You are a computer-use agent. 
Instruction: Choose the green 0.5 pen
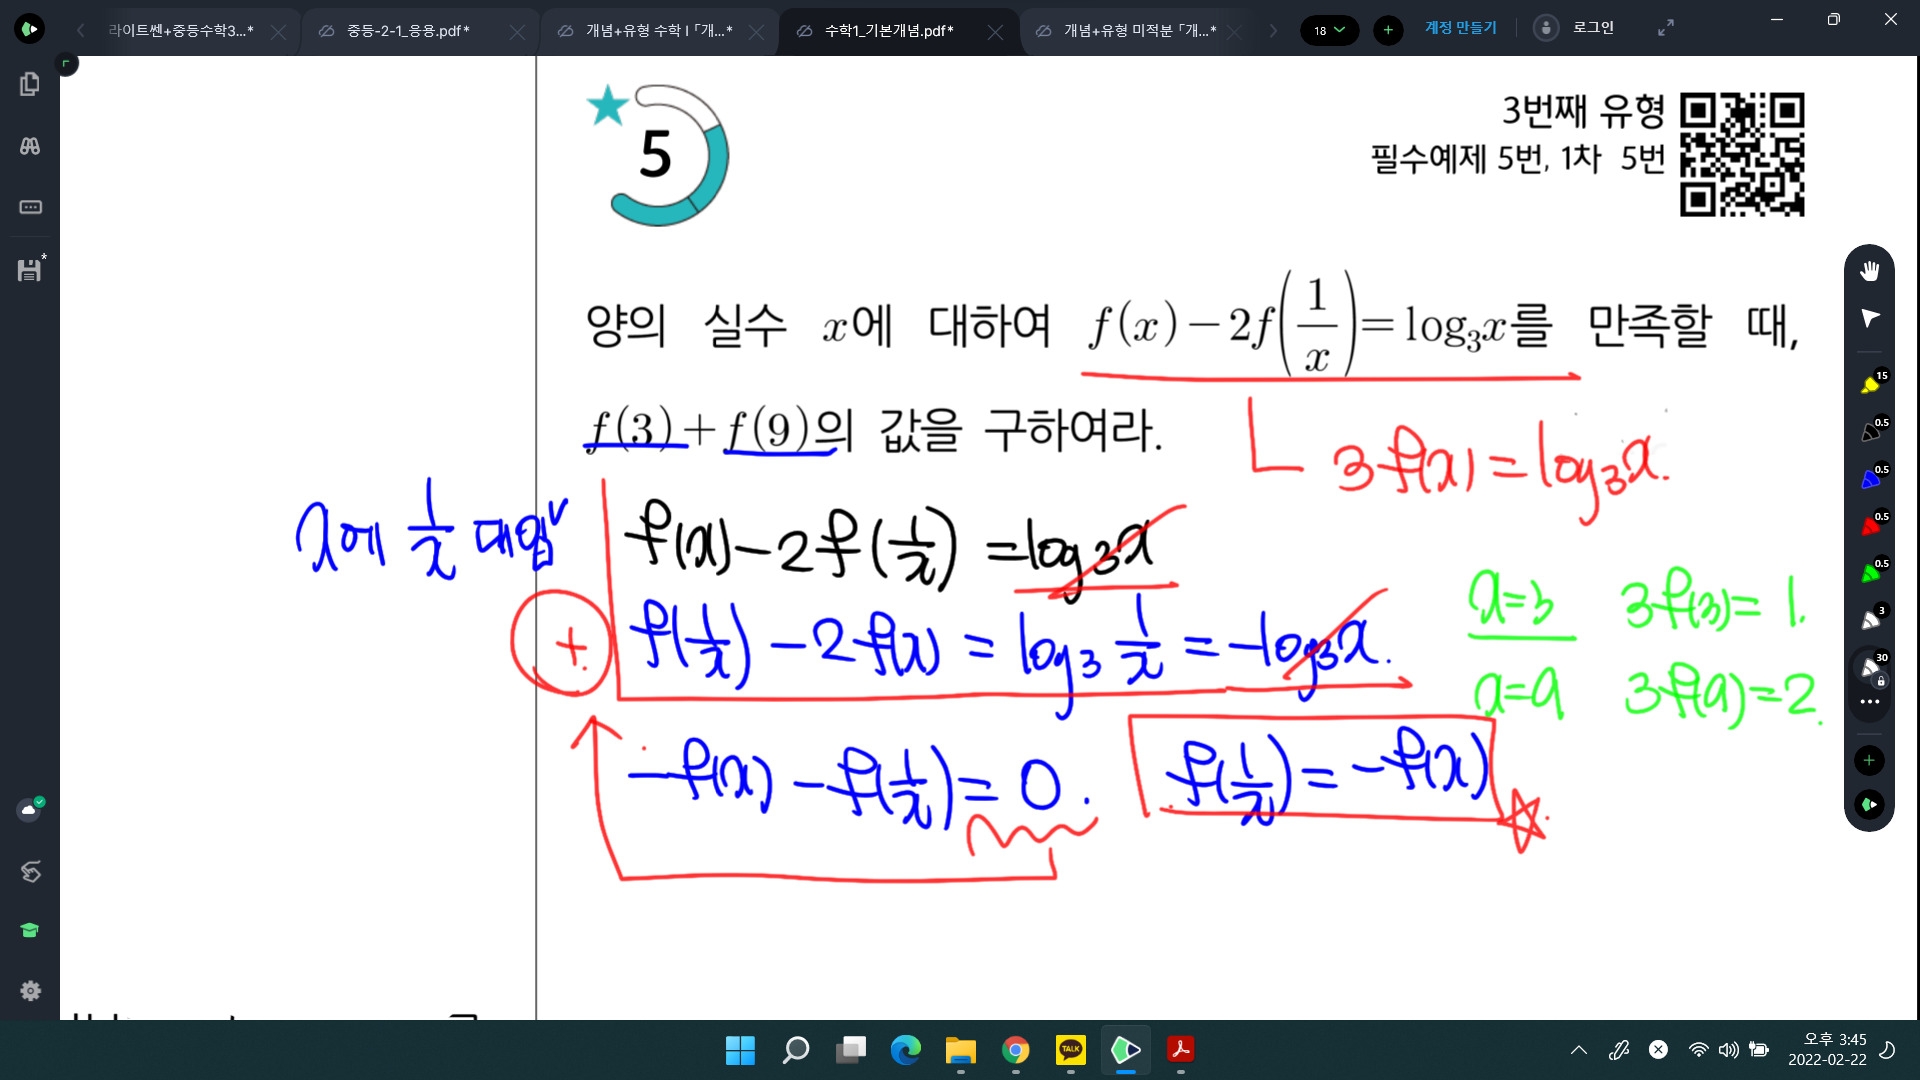(1871, 572)
